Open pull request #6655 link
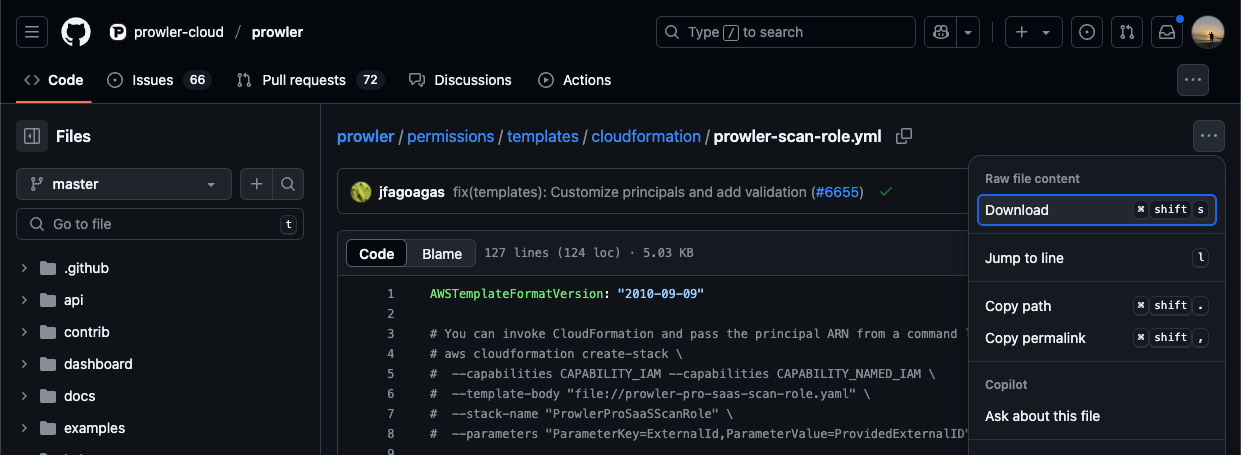Image resolution: width=1241 pixels, height=455 pixels. pos(837,191)
